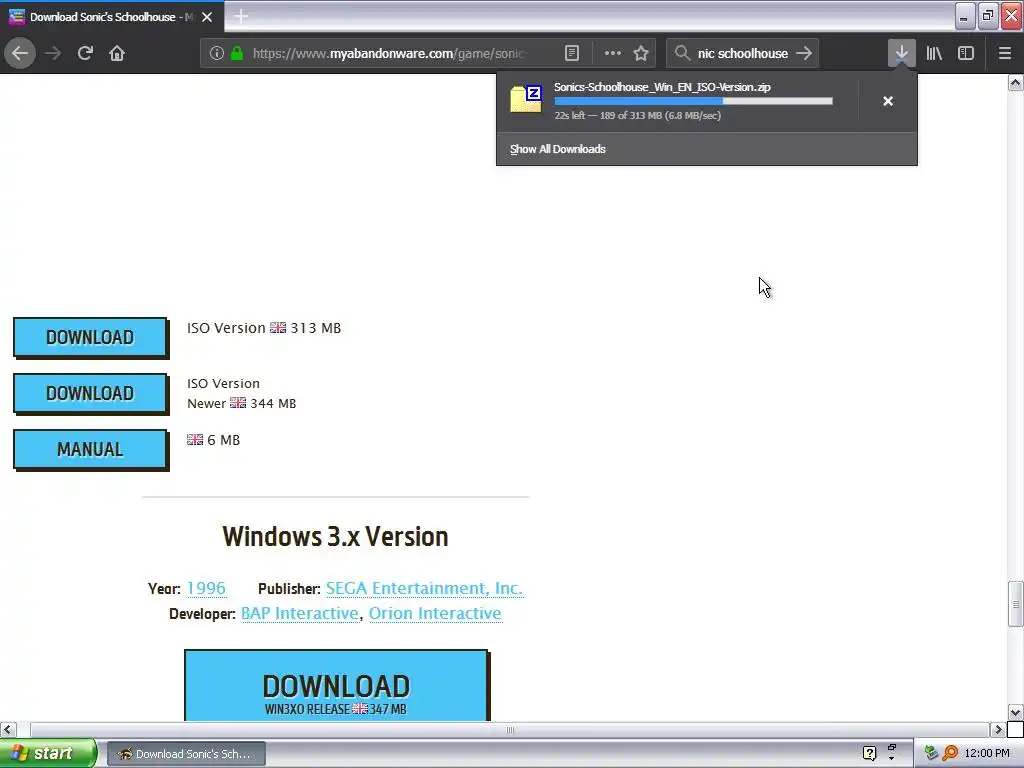Click the search box with 'nic schoolhouse'
Image resolution: width=1024 pixels, height=768 pixels.
pyautogui.click(x=743, y=53)
